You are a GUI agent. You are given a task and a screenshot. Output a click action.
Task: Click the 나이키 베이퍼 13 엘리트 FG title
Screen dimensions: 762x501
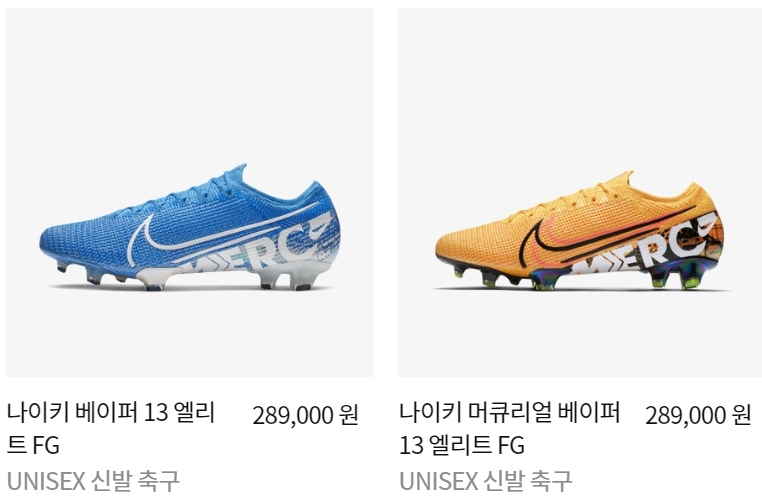pyautogui.click(x=110, y=429)
